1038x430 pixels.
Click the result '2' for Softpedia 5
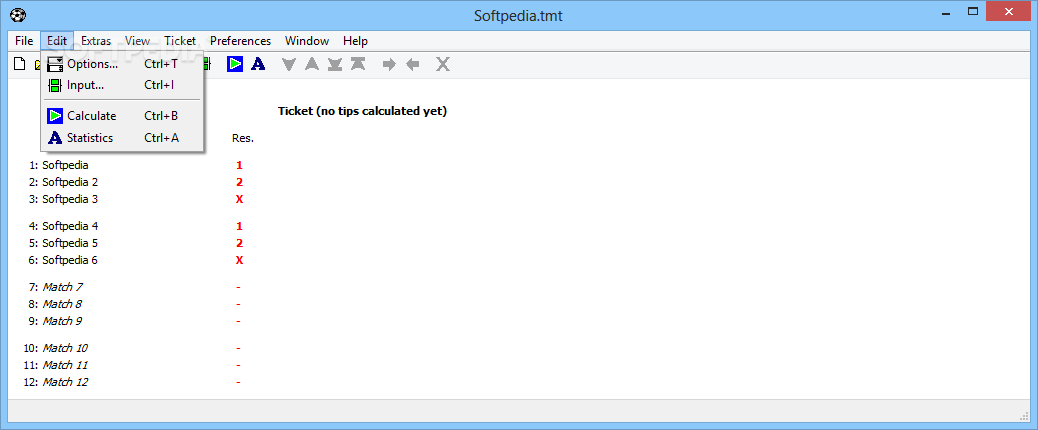[x=239, y=243]
